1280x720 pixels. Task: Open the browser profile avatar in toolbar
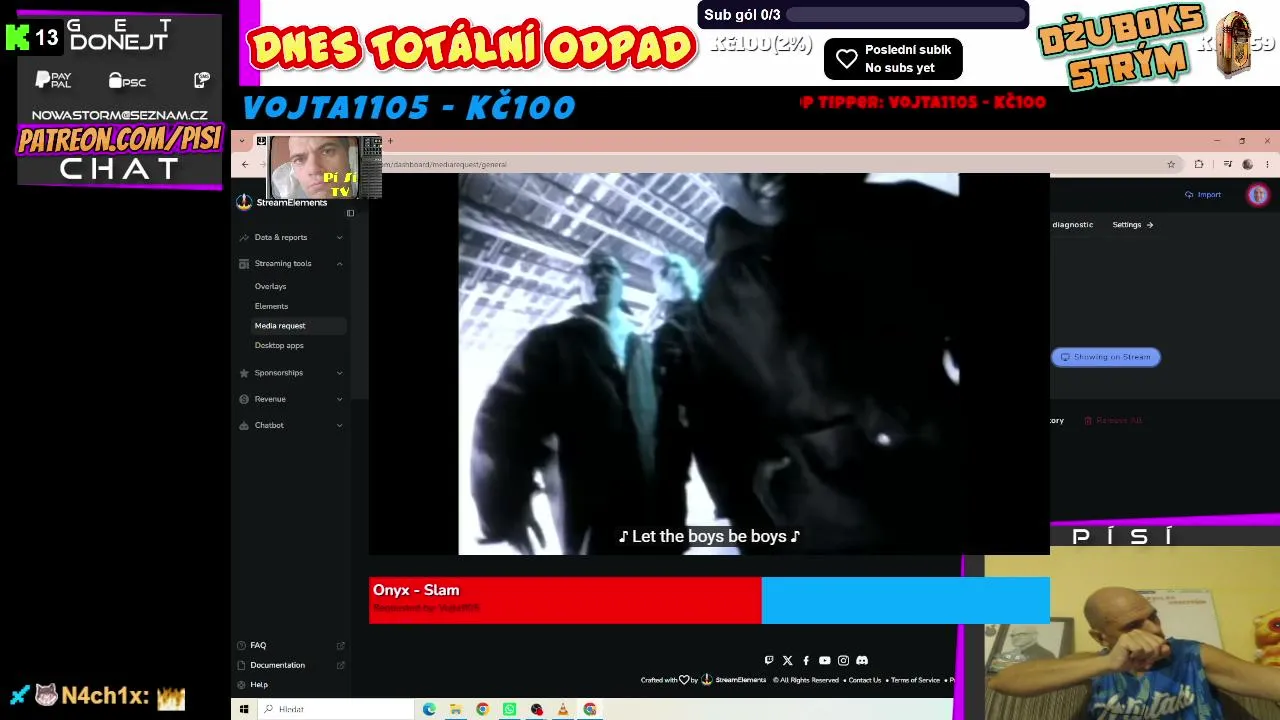[1247, 164]
